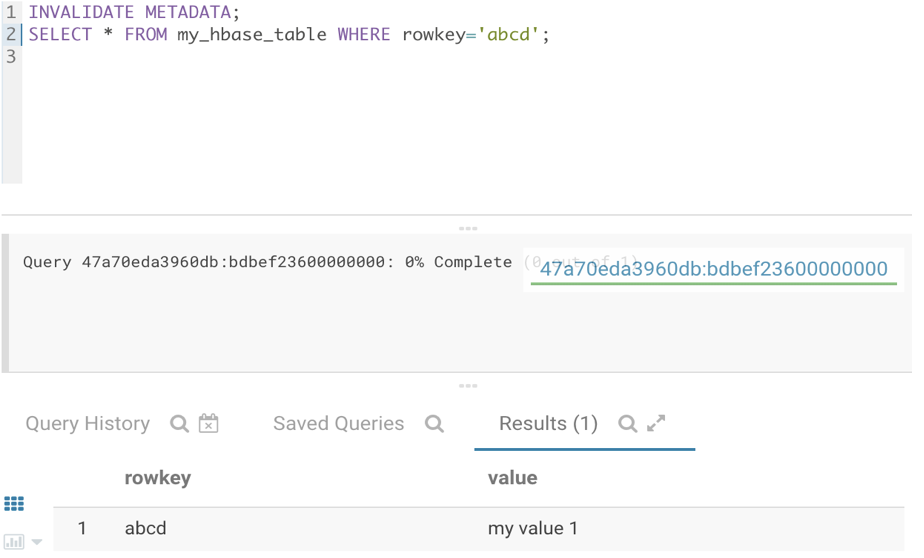Search within Results
The image size is (924, 558).
point(628,424)
